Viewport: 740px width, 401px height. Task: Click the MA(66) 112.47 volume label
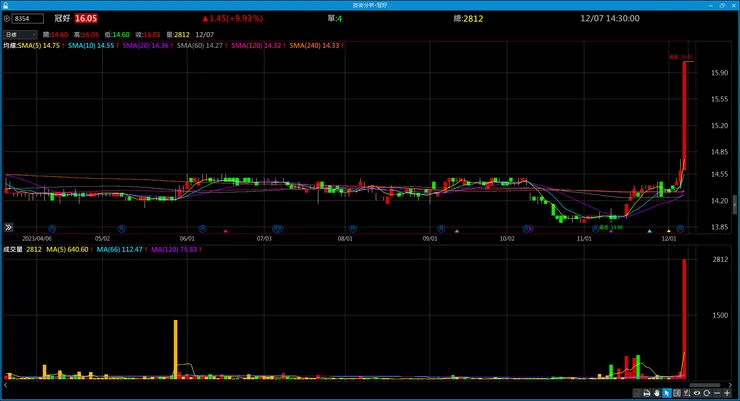pos(119,250)
